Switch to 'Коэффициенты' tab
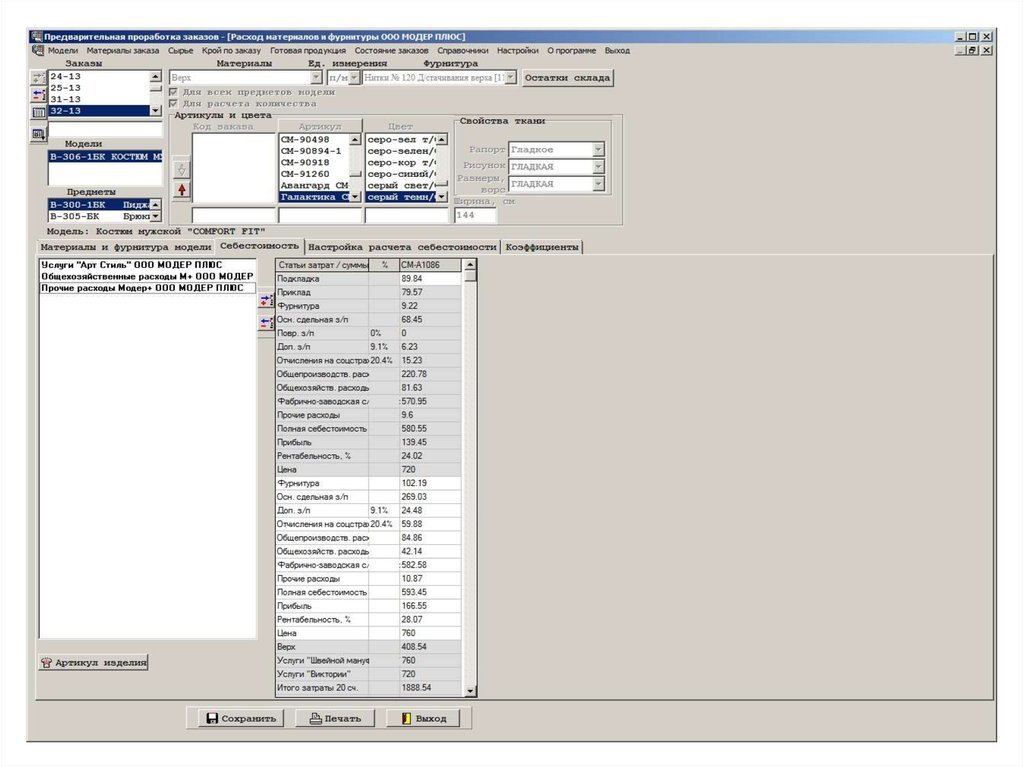Screen dimensions: 1024x767 coord(542,246)
